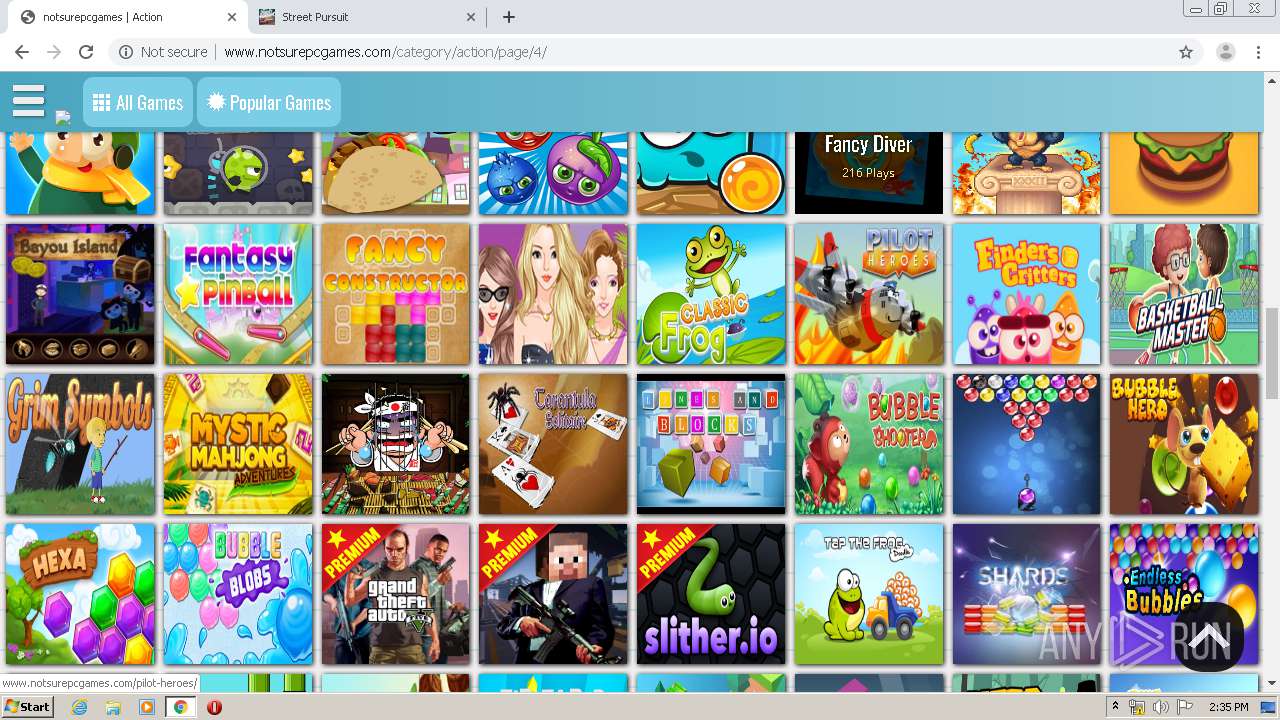This screenshot has width=1280, height=720.
Task: Click the red stop-sign taskbar icon
Action: tap(214, 707)
